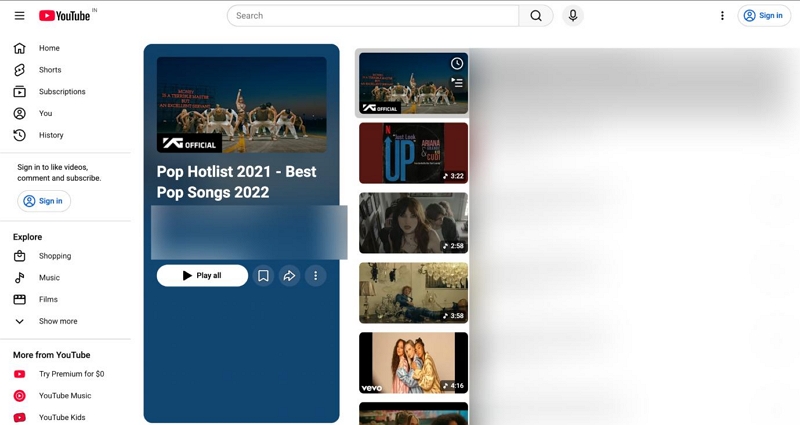
Task: Open the hamburger guide menu
Action: pos(19,16)
